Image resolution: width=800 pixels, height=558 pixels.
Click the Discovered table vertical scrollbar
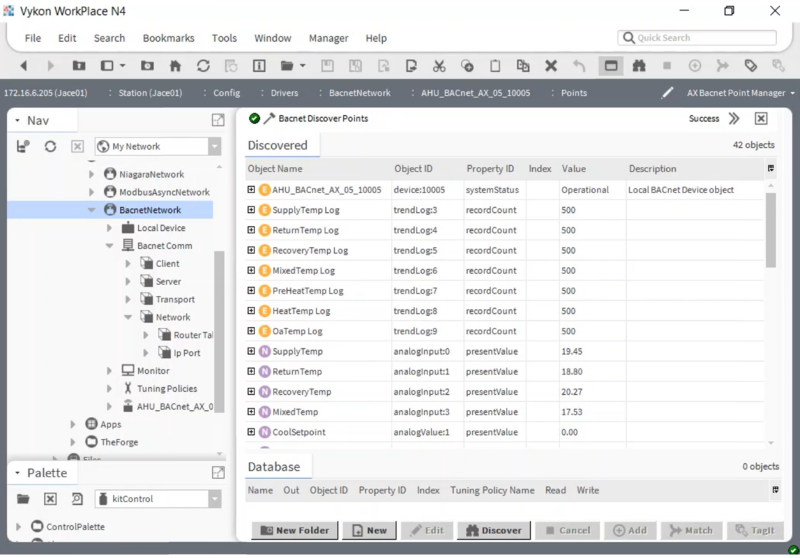770,230
